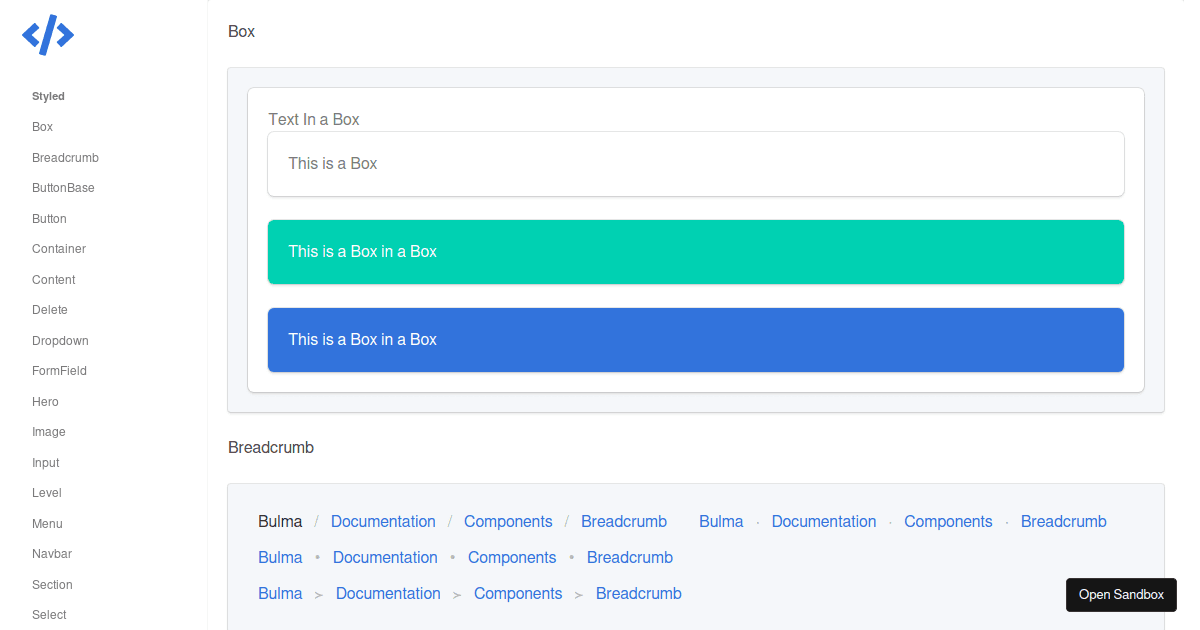Click the blue Box in a Box

pyautogui.click(x=695, y=340)
